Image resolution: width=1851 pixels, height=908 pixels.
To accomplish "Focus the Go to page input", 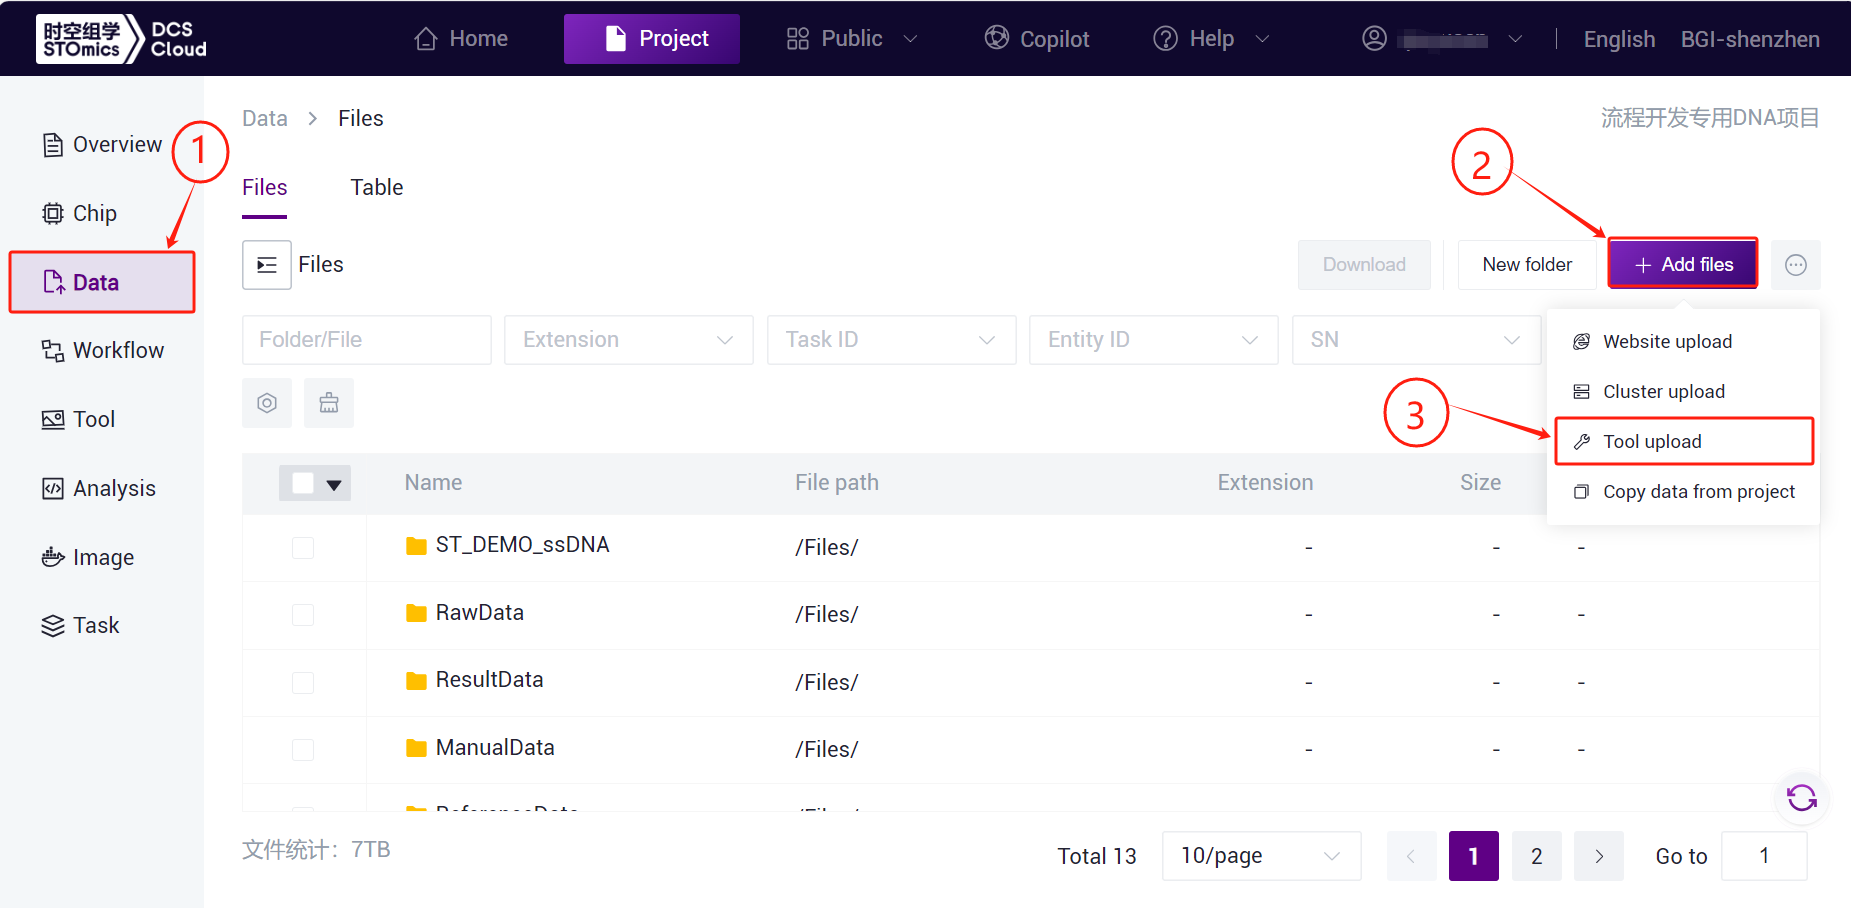I will tap(1764, 856).
